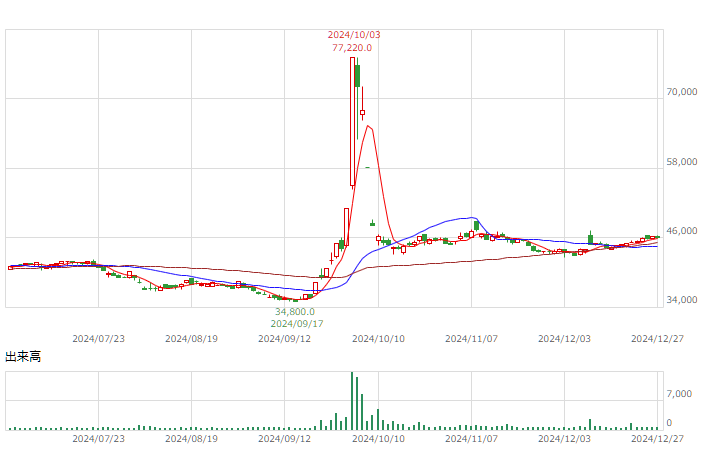Click the tallest green volume bar
Viewport: 705px width, 453px height.
(x=352, y=401)
